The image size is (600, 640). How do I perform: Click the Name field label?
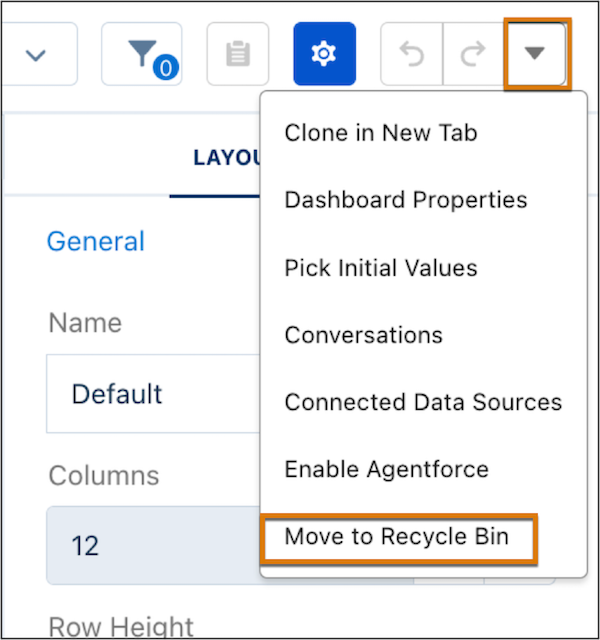click(x=85, y=323)
